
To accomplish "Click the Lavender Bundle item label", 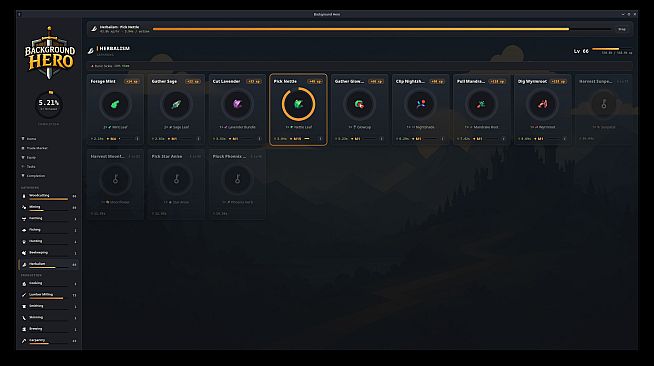I will [237, 127].
